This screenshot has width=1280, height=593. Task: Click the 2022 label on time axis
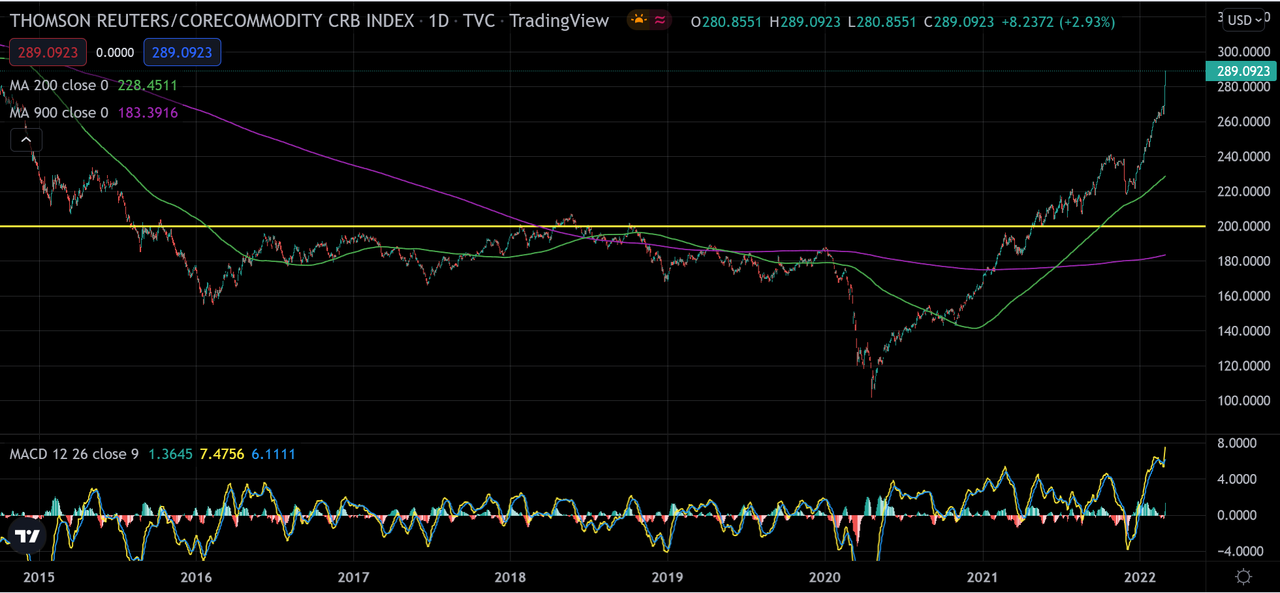click(1141, 577)
